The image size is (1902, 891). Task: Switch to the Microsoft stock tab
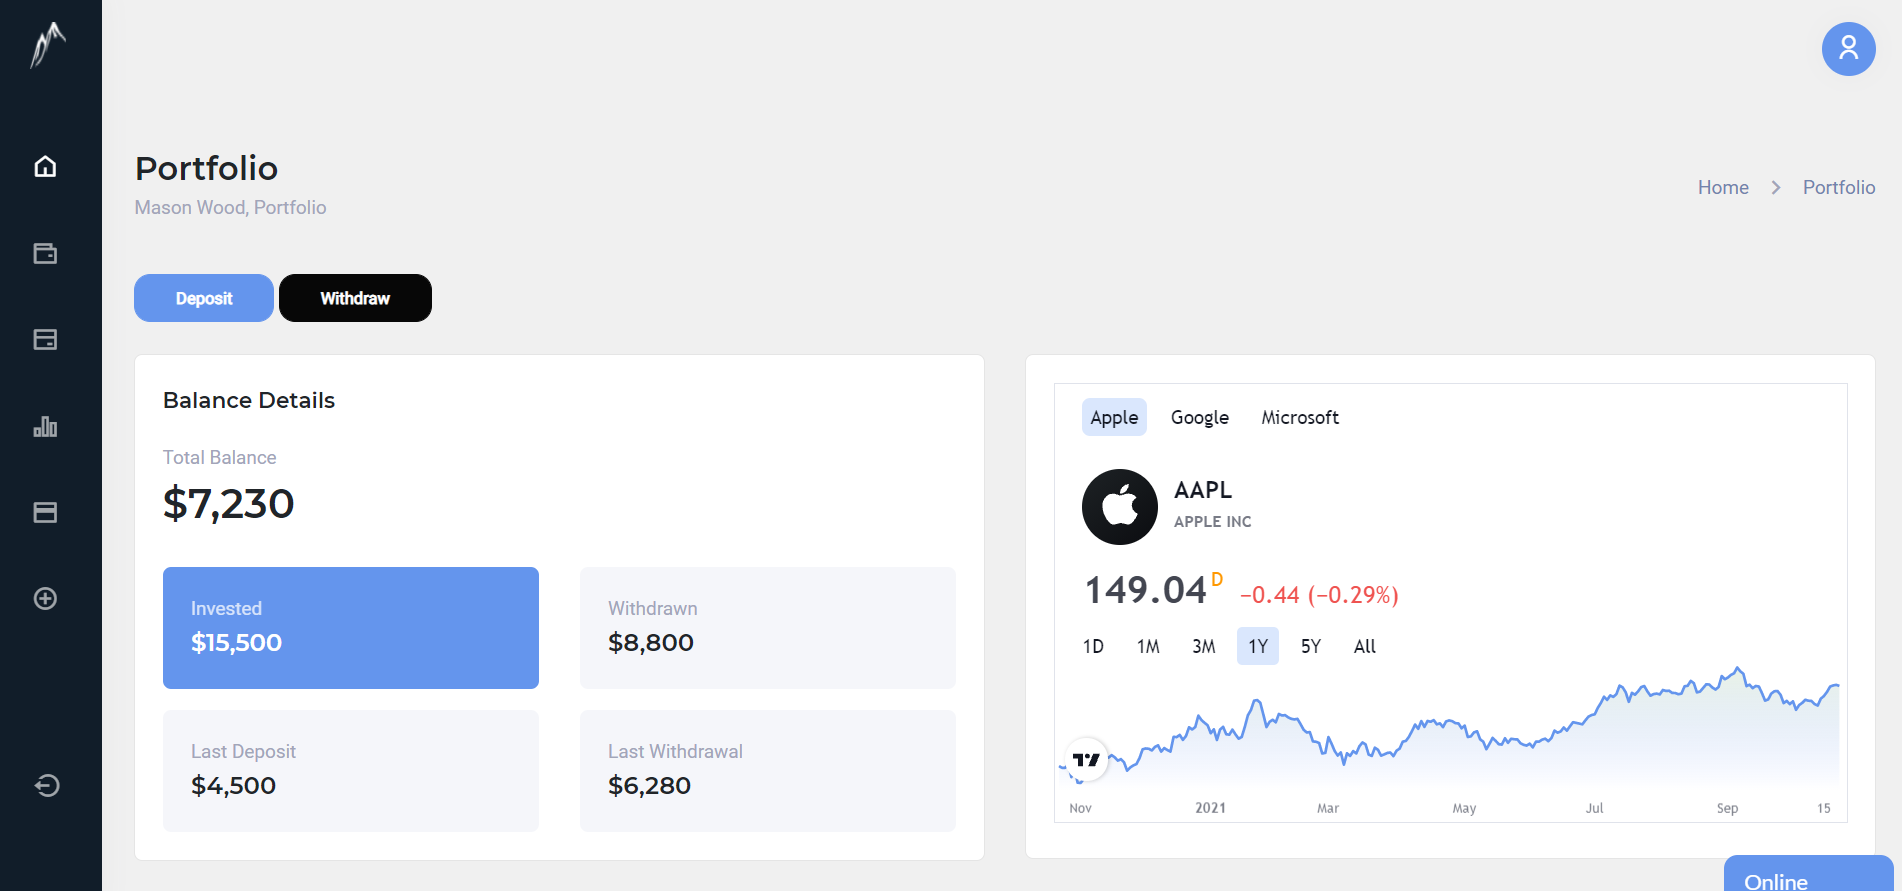tap(1299, 417)
